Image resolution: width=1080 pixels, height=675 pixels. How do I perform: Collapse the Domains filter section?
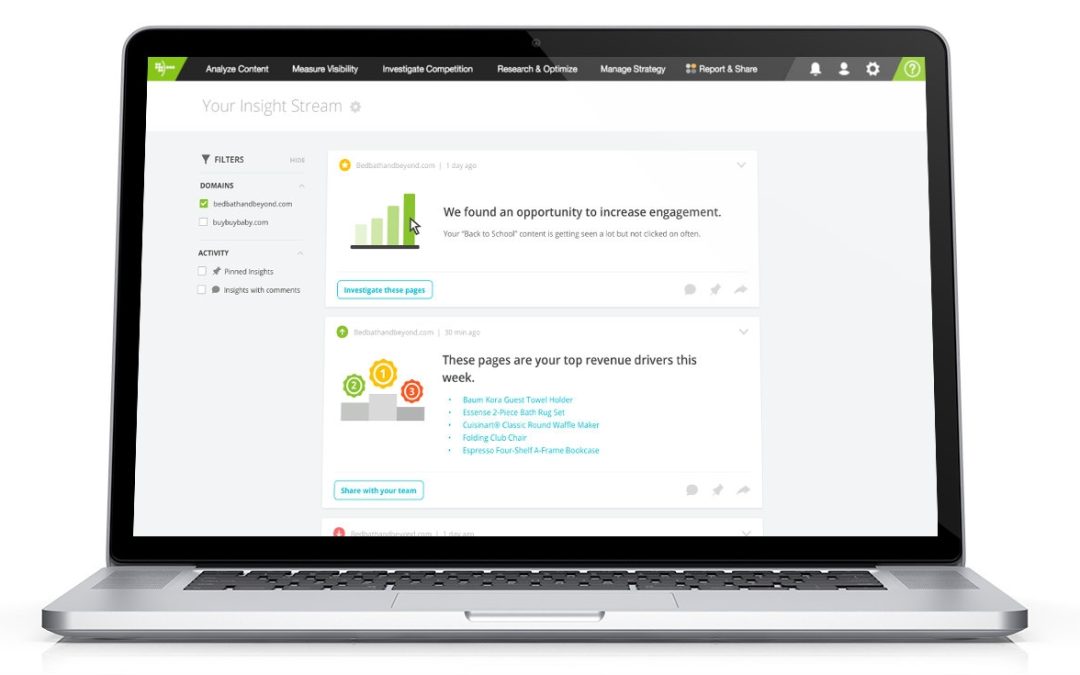coord(302,186)
